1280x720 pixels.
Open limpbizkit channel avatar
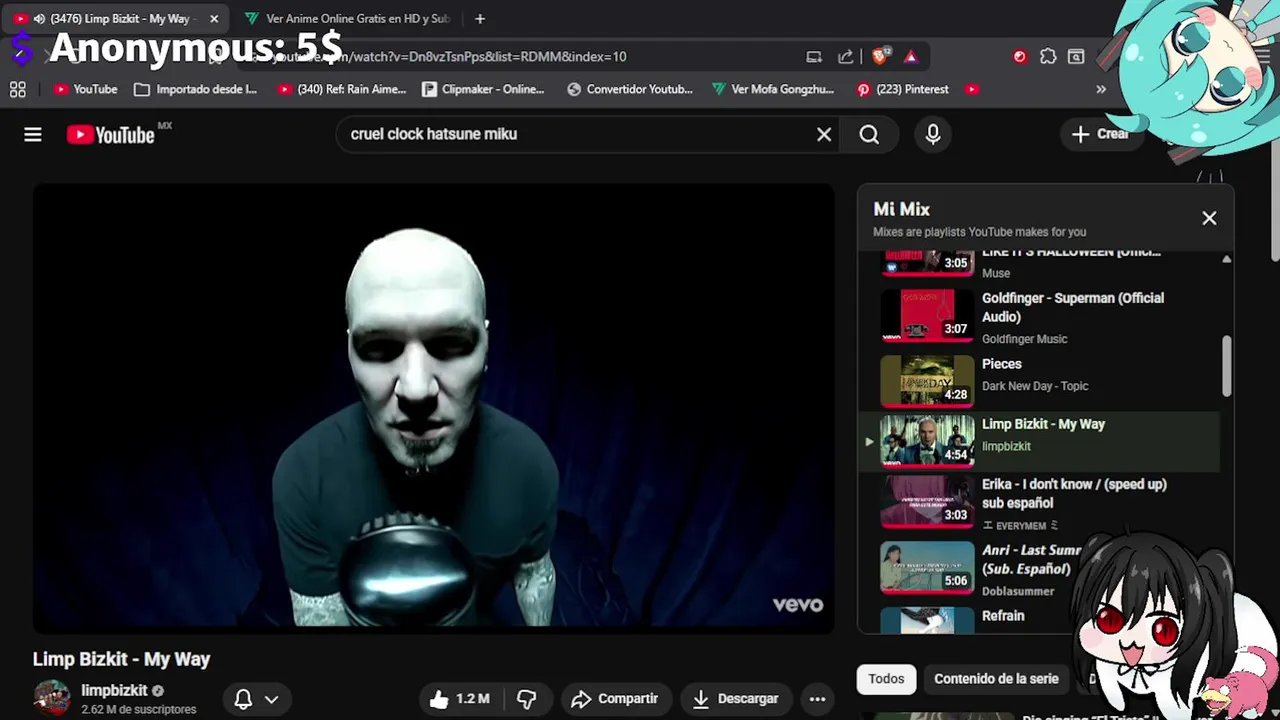click(x=52, y=698)
